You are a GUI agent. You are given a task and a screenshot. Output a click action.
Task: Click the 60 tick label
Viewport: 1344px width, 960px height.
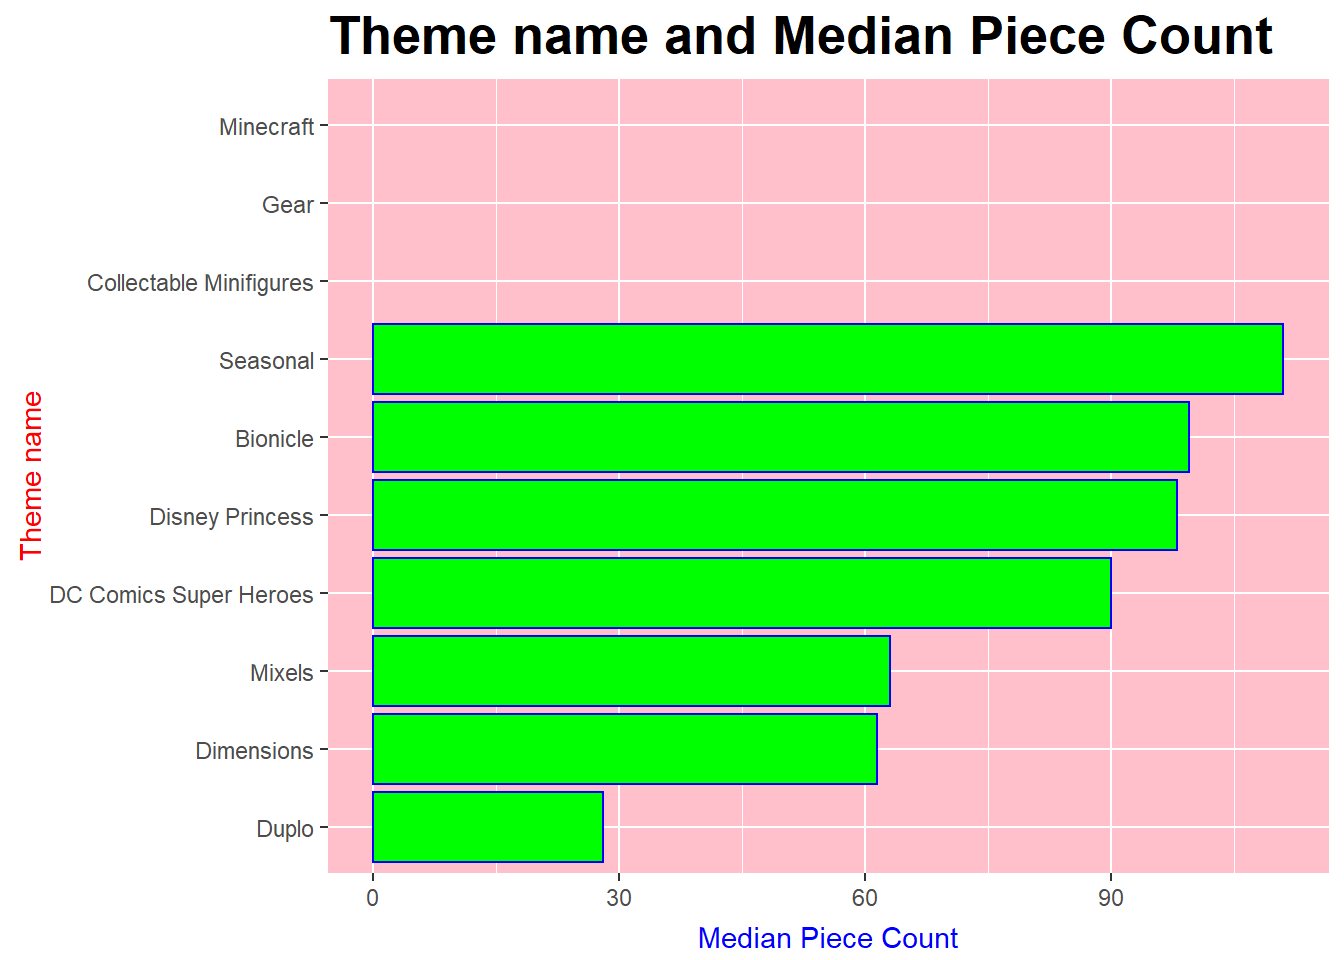pyautogui.click(x=865, y=897)
